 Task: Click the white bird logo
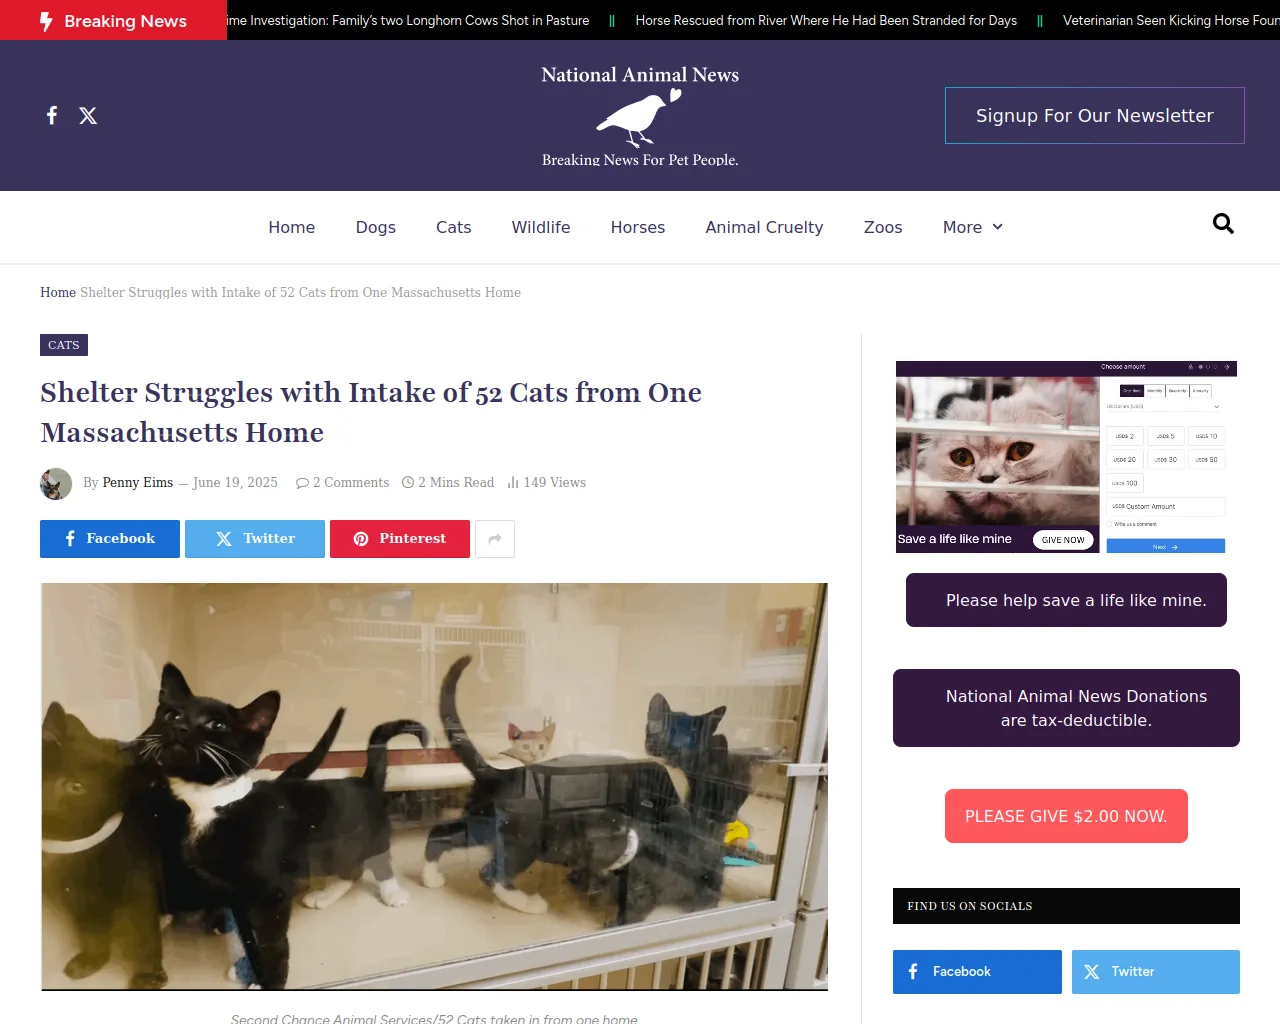(639, 118)
